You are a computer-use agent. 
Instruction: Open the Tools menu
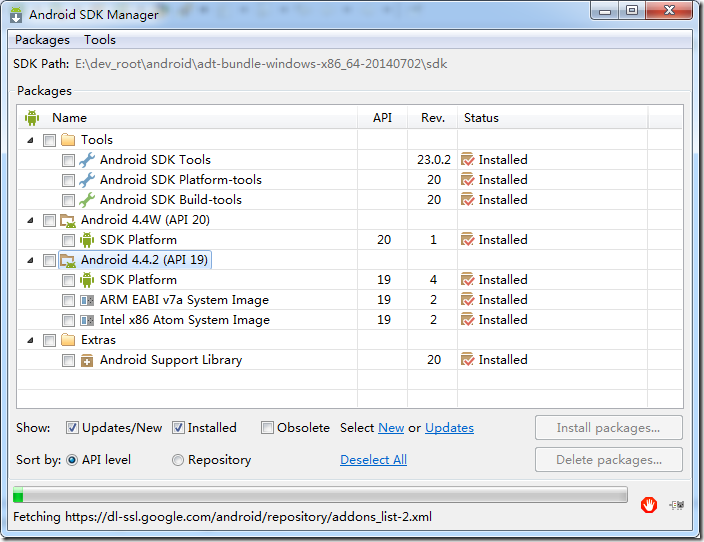tap(100, 40)
